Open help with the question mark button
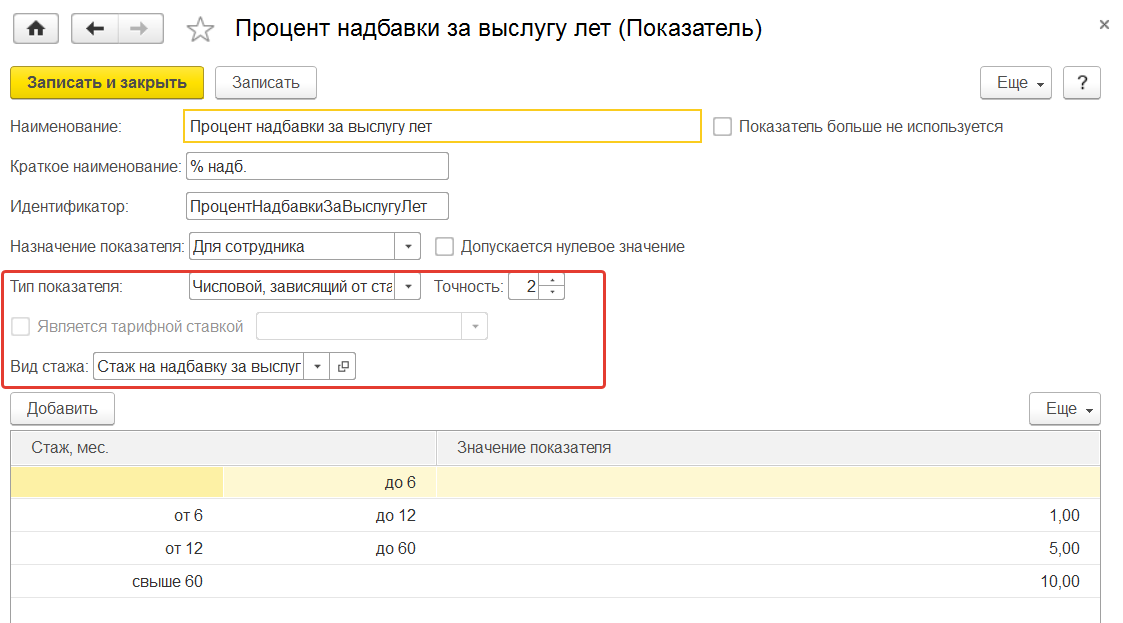This screenshot has width=1123, height=623. click(x=1082, y=83)
